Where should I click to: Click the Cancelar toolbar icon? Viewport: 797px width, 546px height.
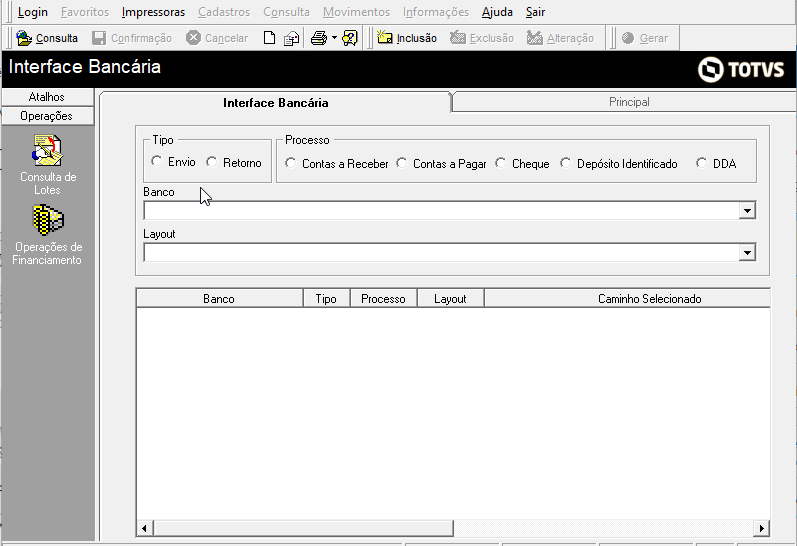pos(193,38)
